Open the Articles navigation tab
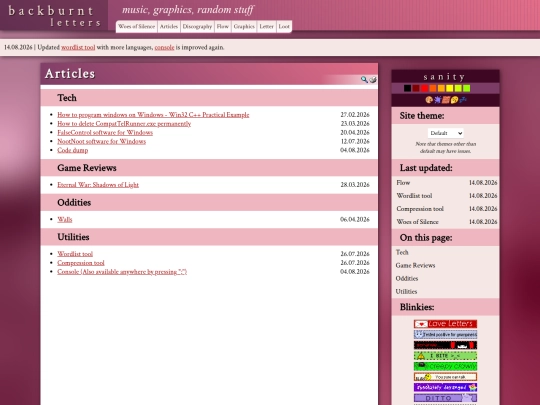540x405 pixels. [169, 27]
